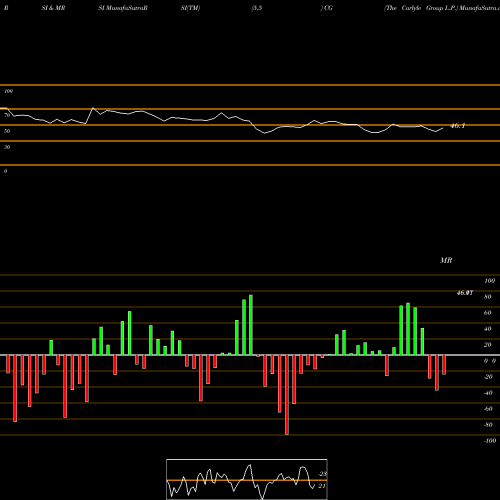Click the MR axis label 80
Image resolution: width=500 pixels, height=500 pixels.
[488, 297]
